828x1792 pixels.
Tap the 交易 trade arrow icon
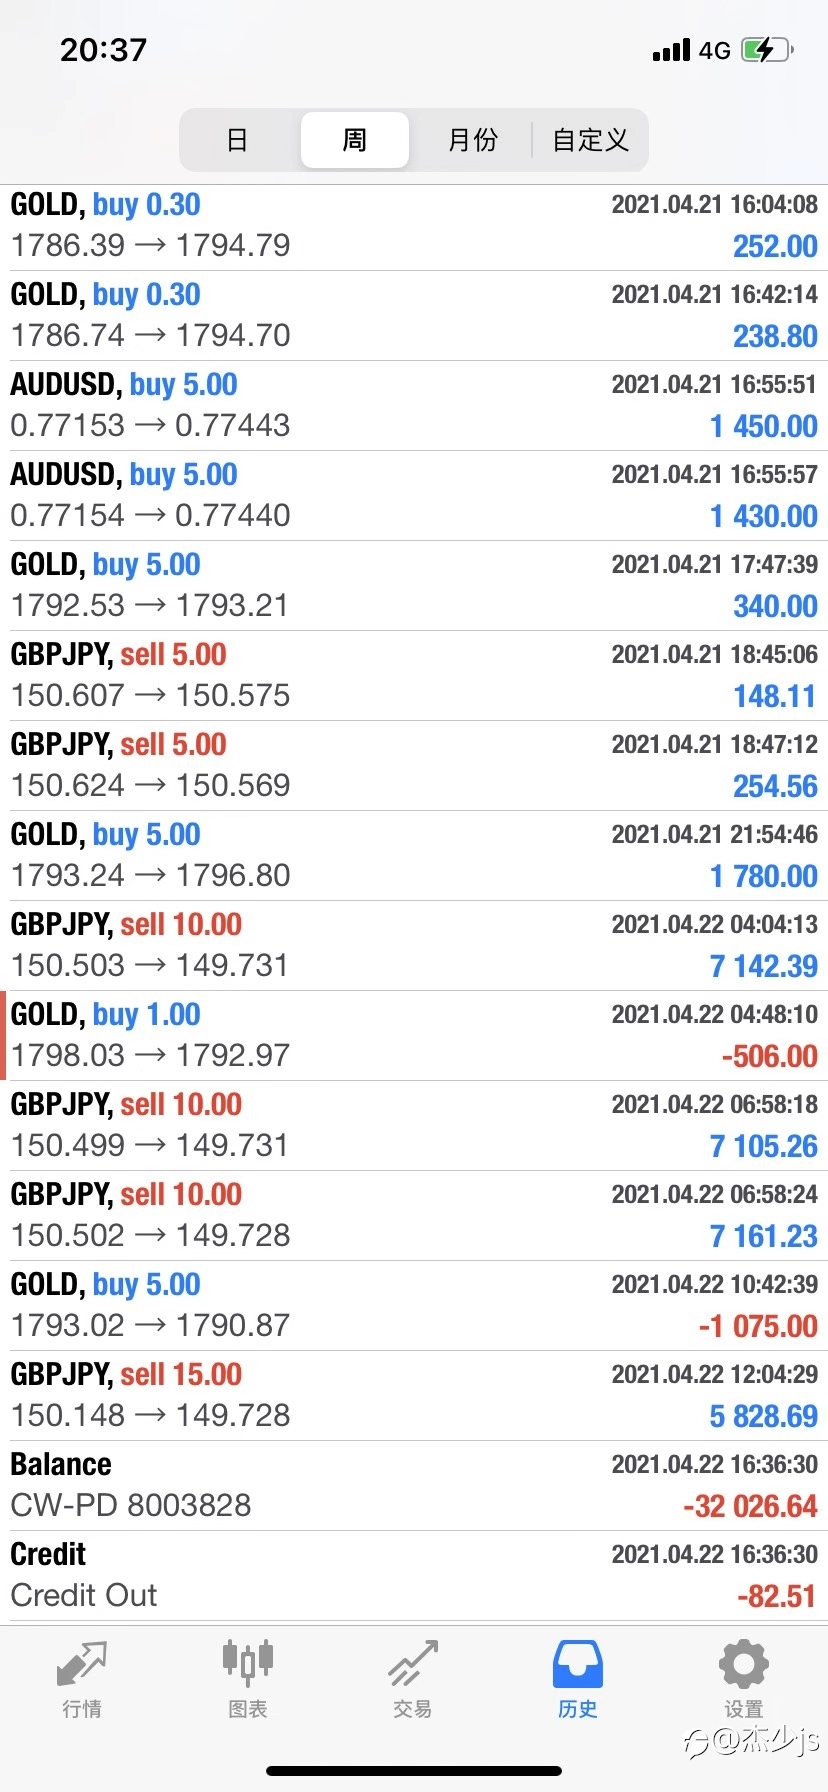412,1664
